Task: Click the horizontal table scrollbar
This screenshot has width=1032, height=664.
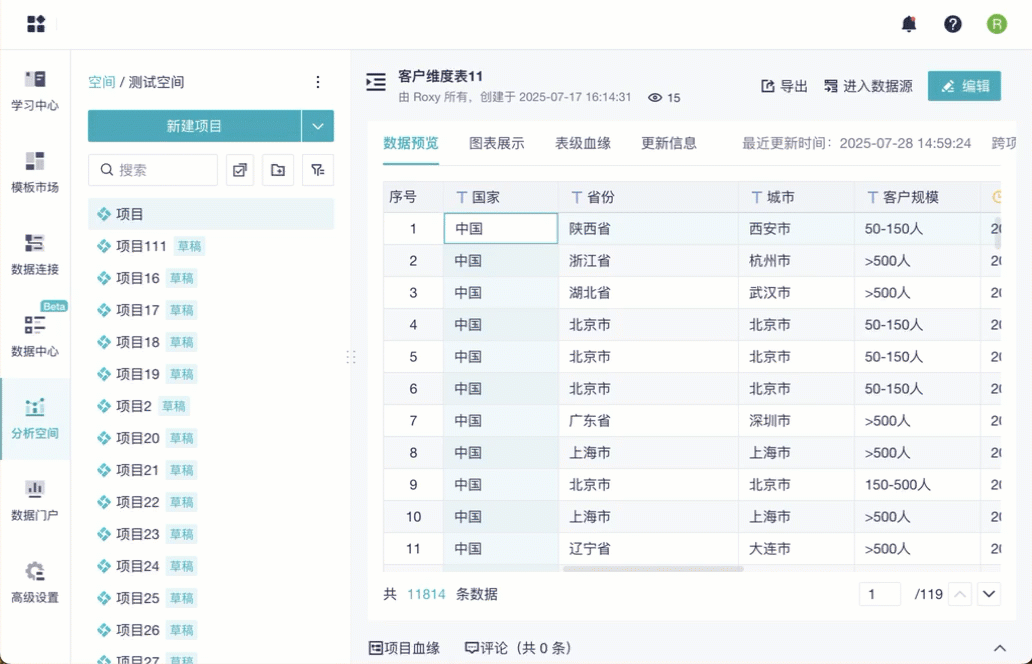Action: pyautogui.click(x=653, y=569)
